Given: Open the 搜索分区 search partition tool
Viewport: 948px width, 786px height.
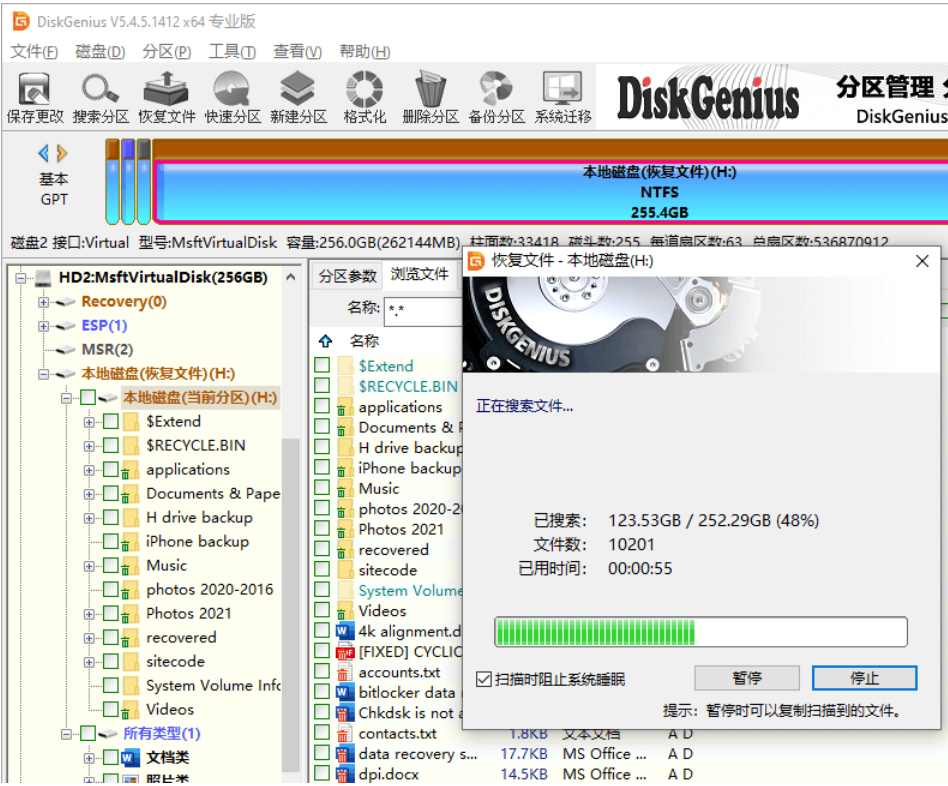Looking at the screenshot, I should click(x=100, y=97).
